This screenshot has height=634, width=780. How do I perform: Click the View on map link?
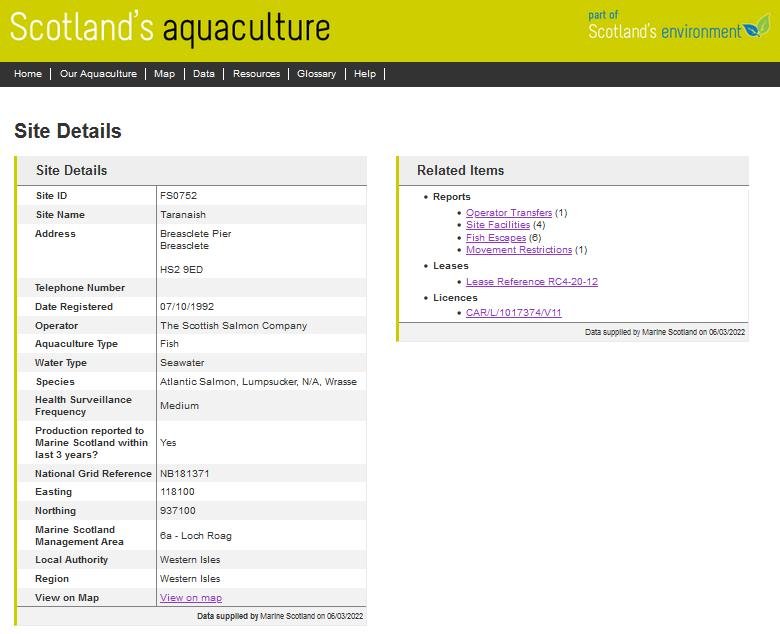click(191, 598)
